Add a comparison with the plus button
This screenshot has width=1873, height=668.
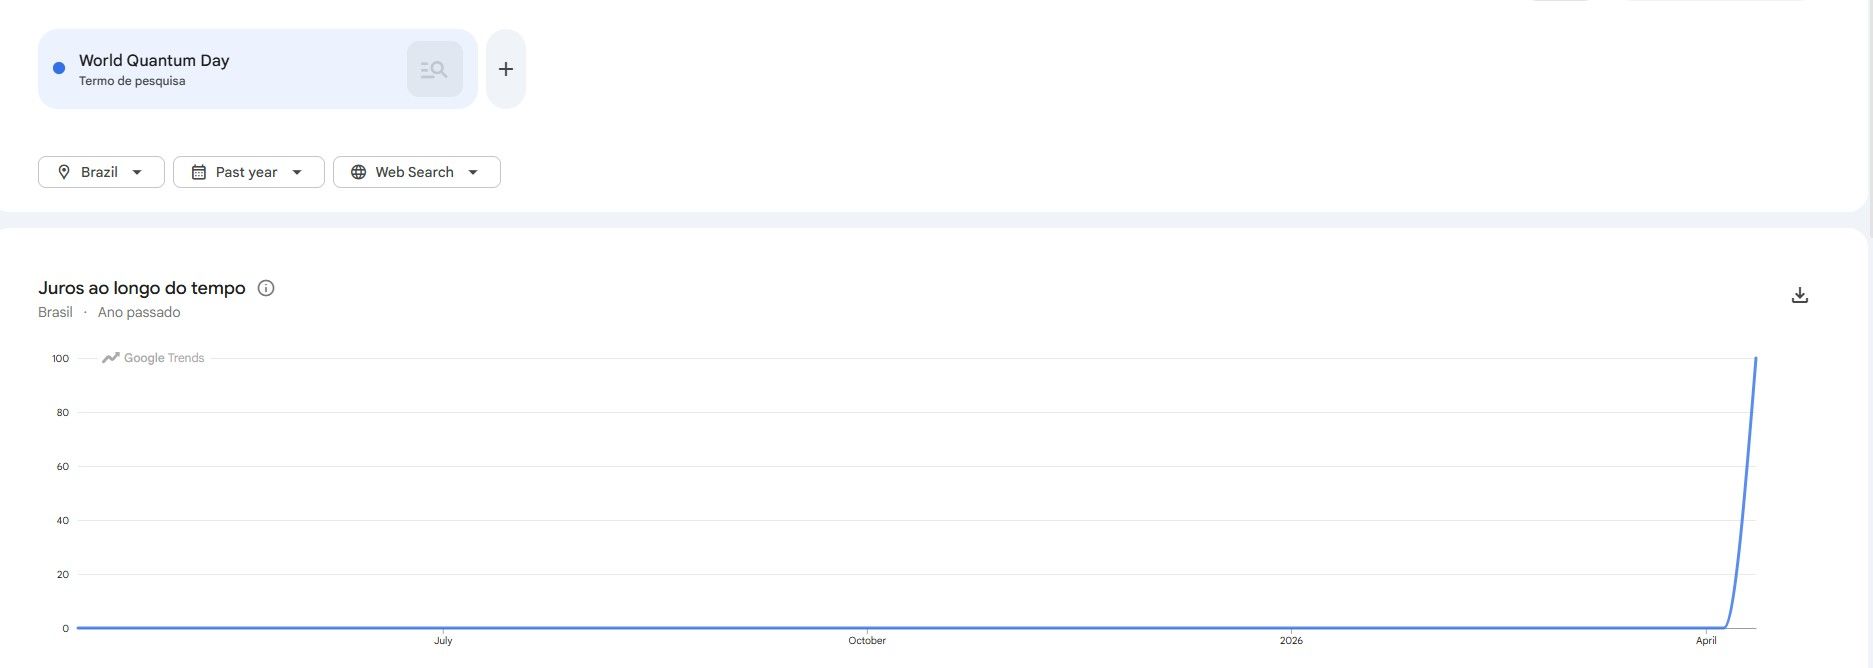click(x=506, y=69)
